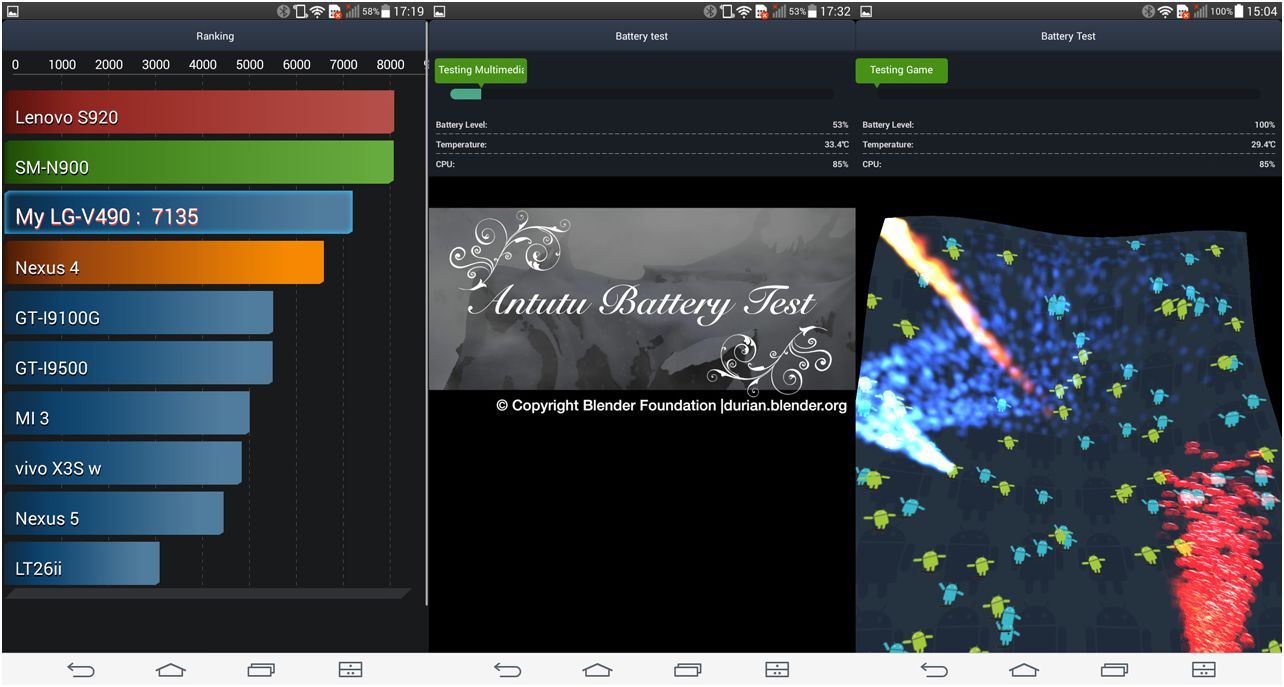This screenshot has width=1284, height=687.
Task: Tap back arrow under the Antutu video screen
Action: [508, 670]
